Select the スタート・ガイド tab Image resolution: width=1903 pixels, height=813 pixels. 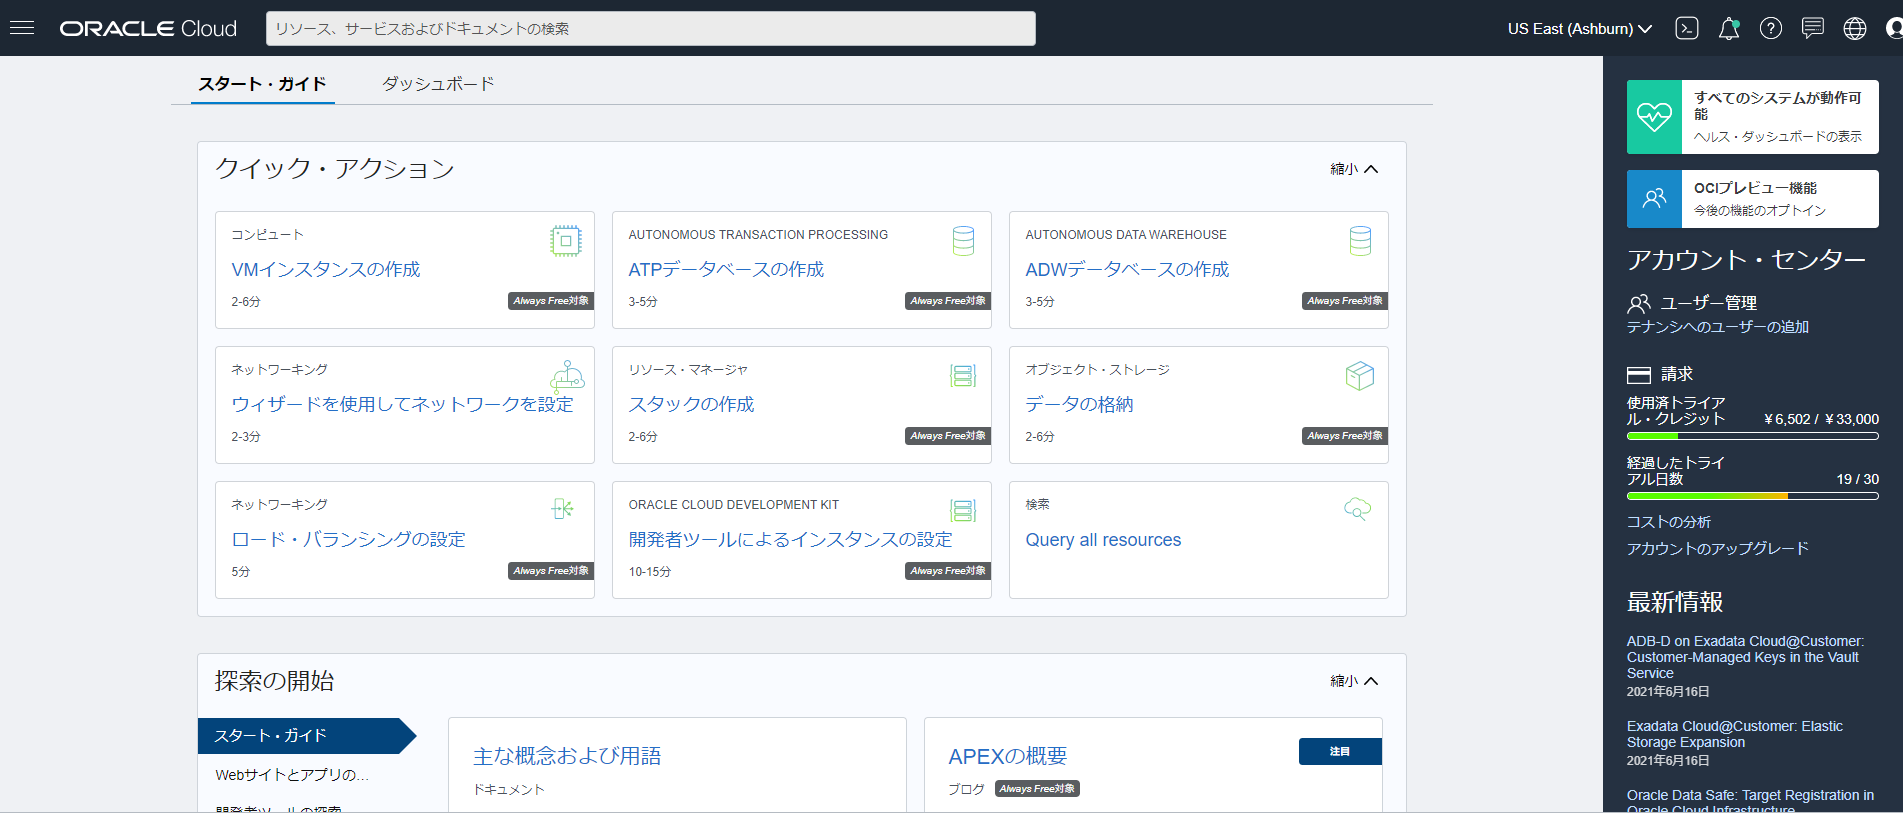(x=262, y=84)
